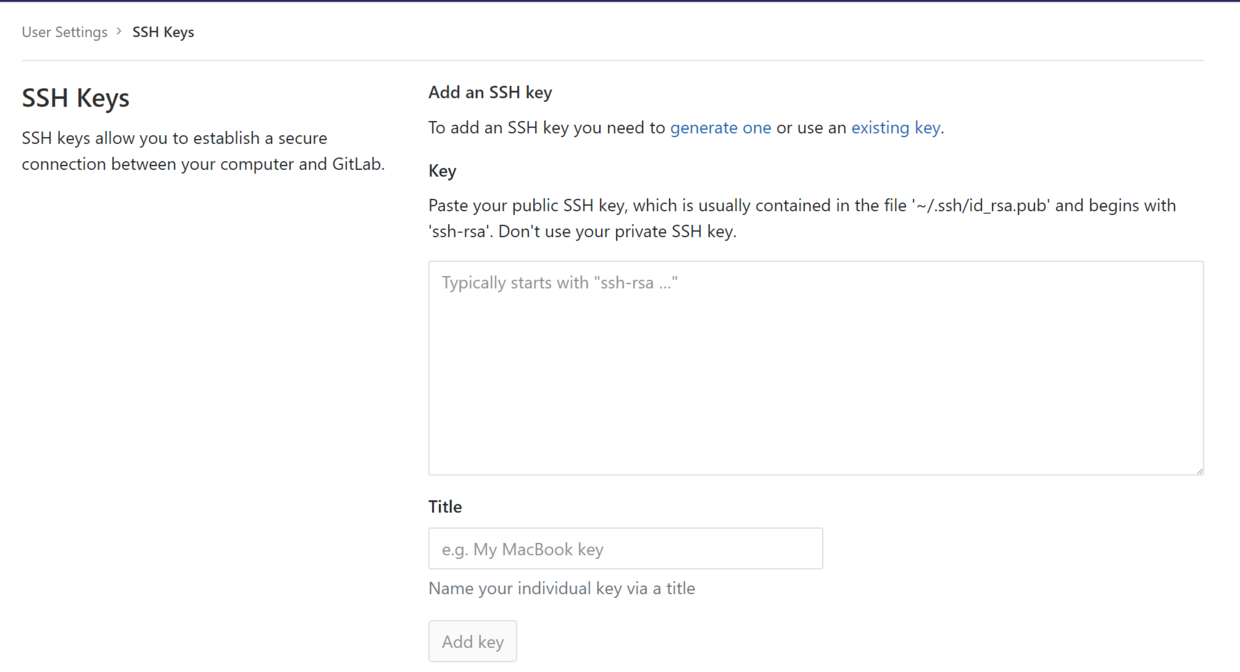Open the 'generate one' help link

point(721,127)
